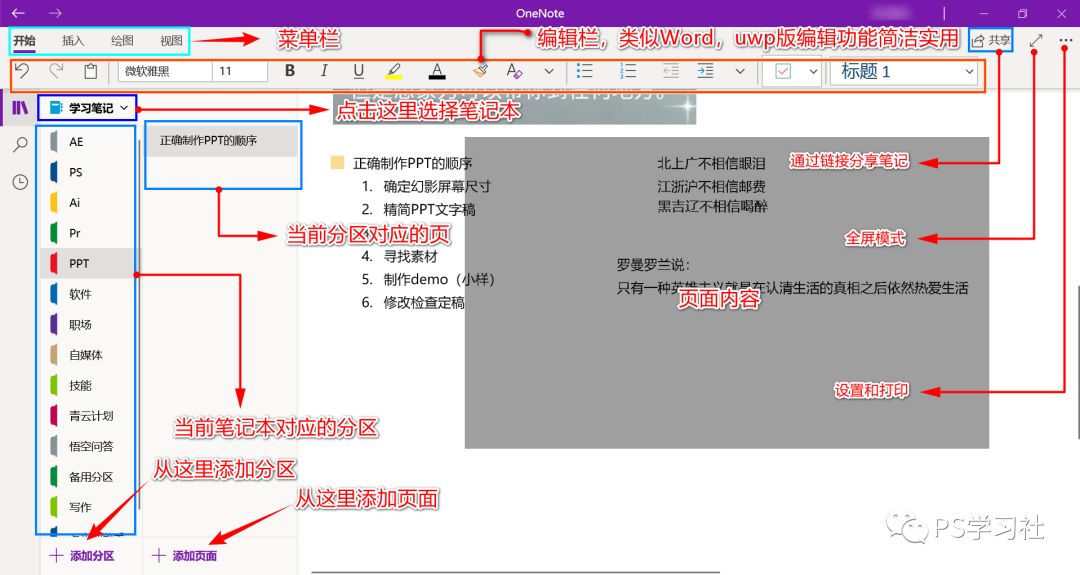This screenshot has width=1080, height=575.
Task: Open the 绘图 tab
Action: (123, 41)
